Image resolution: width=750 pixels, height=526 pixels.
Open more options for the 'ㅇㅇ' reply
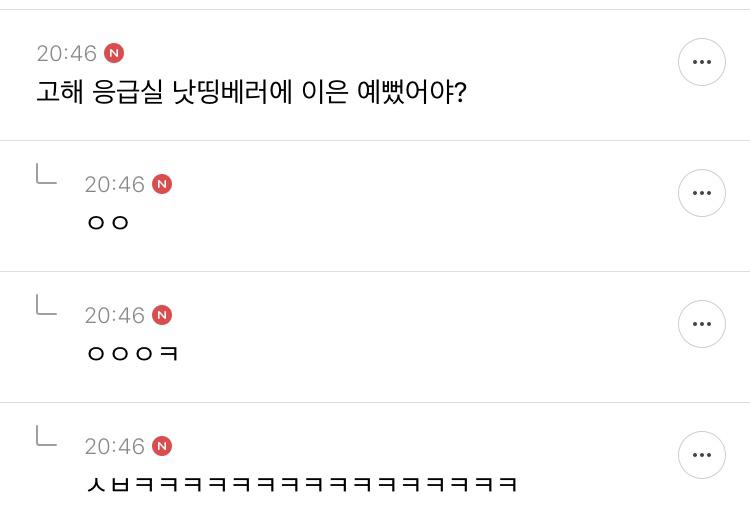pos(701,193)
